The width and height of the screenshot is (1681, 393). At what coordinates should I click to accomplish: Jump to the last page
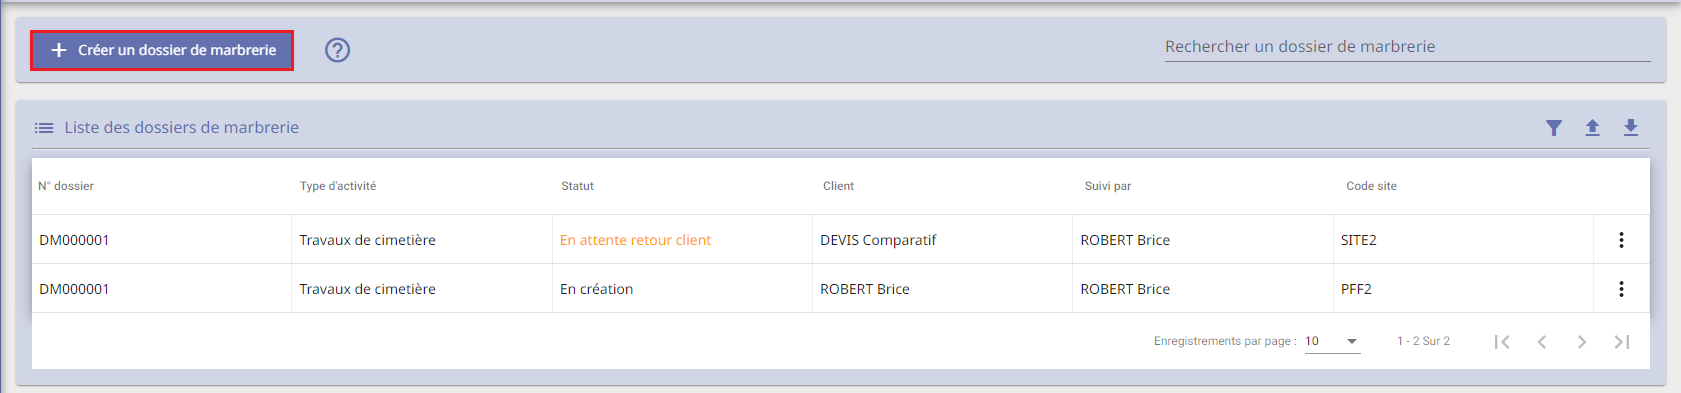pyautogui.click(x=1622, y=342)
